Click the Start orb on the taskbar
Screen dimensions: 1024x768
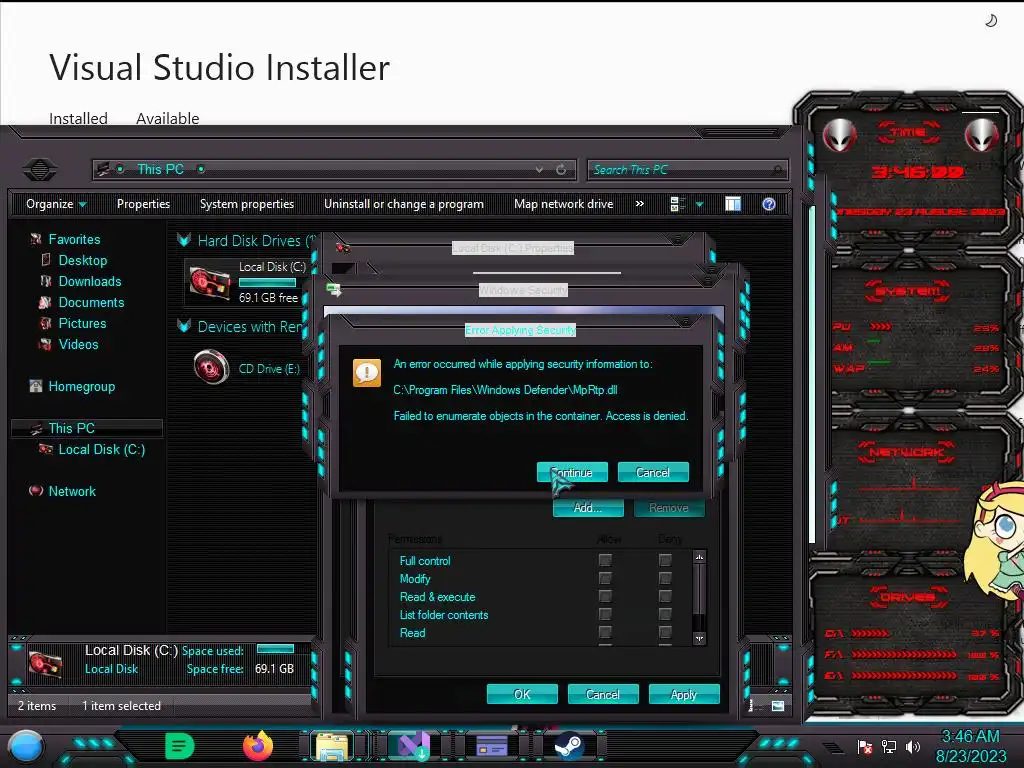(x=26, y=747)
